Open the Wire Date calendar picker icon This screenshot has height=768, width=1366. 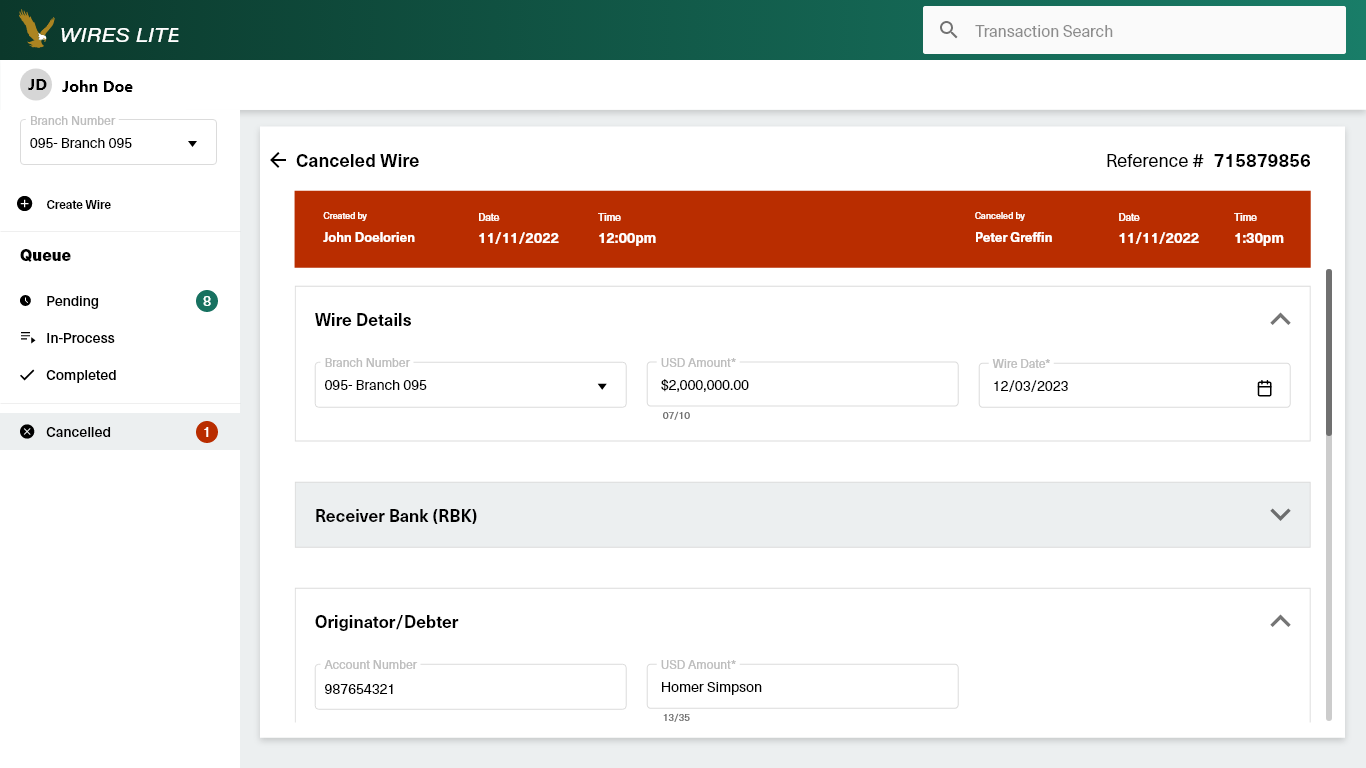coord(1264,388)
